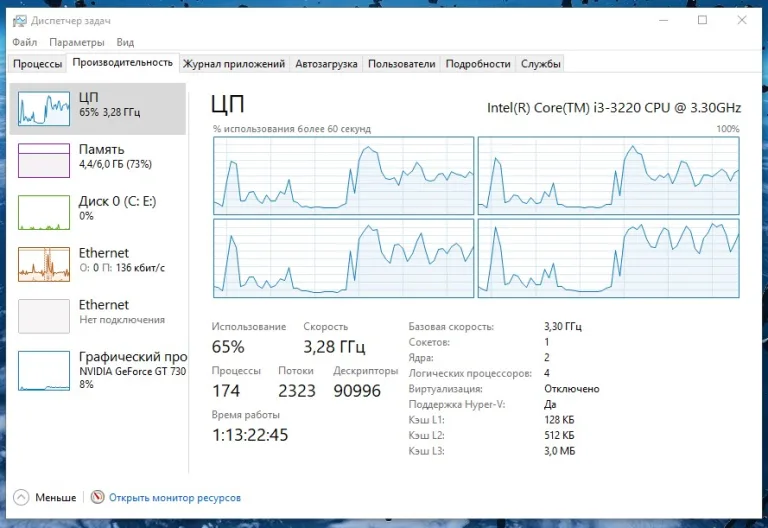Select the active Ethernet graph with orange chart
This screenshot has width=768, height=528.
44,264
